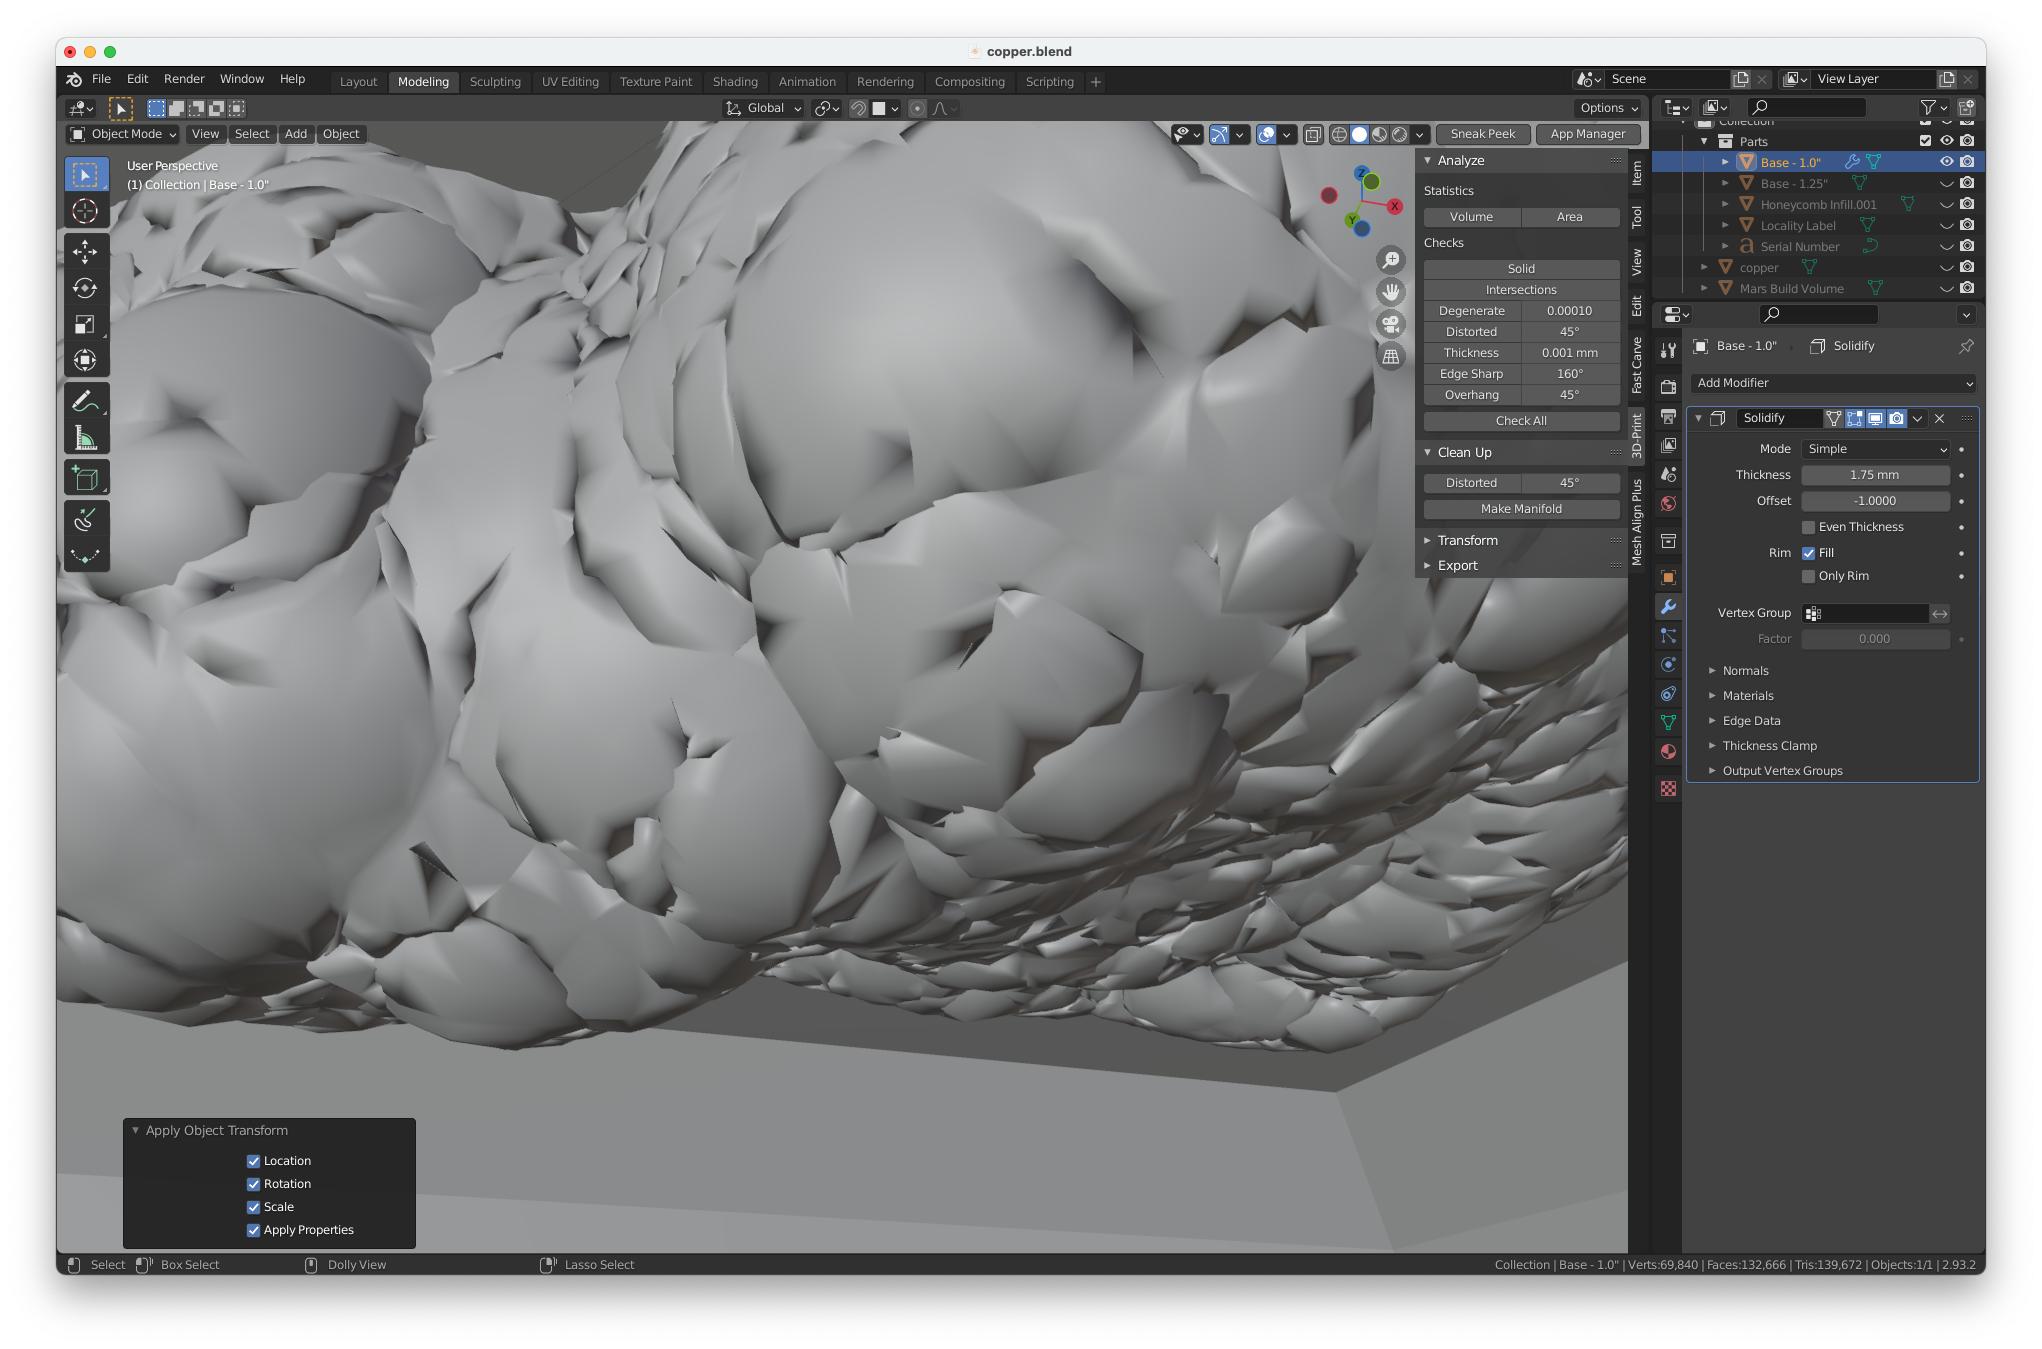Viewport: 2042px width, 1349px height.
Task: Uncheck Rim Fill checkbox
Action: (1808, 553)
